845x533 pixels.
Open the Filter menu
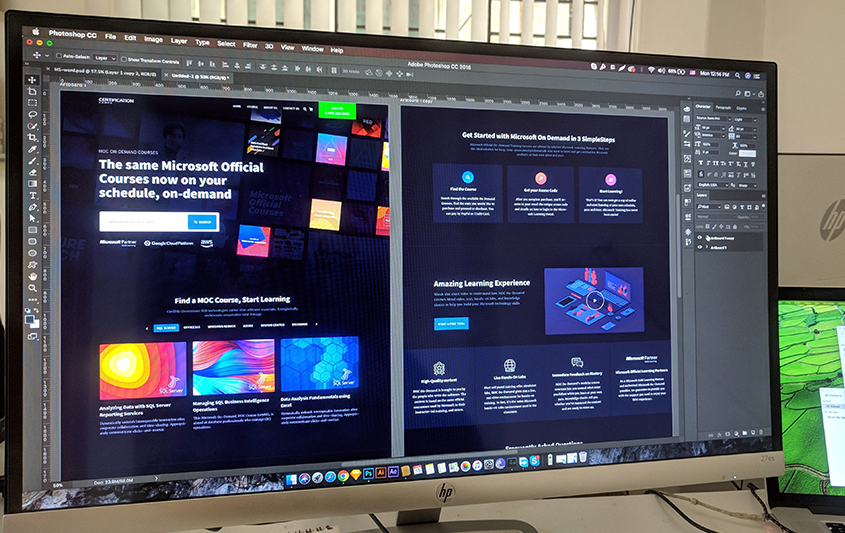[x=250, y=45]
